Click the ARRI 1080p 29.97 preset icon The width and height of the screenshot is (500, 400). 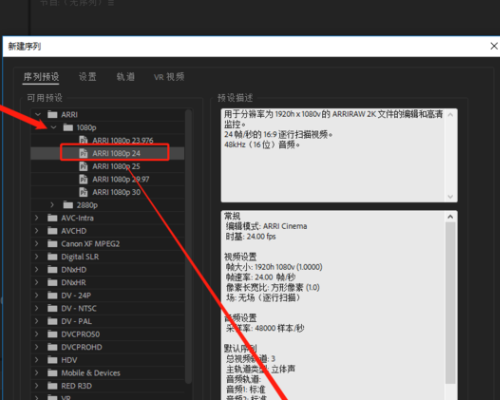pyautogui.click(x=83, y=179)
